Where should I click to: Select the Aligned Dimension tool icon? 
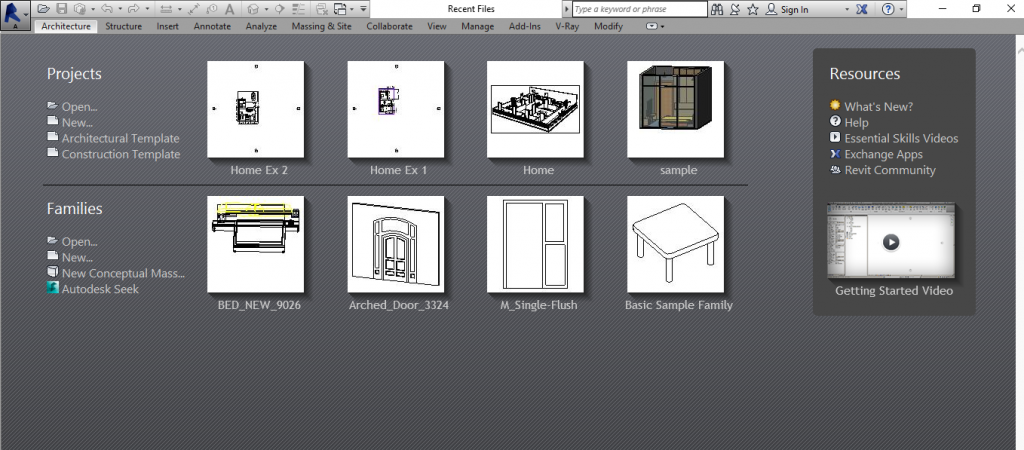point(193,9)
